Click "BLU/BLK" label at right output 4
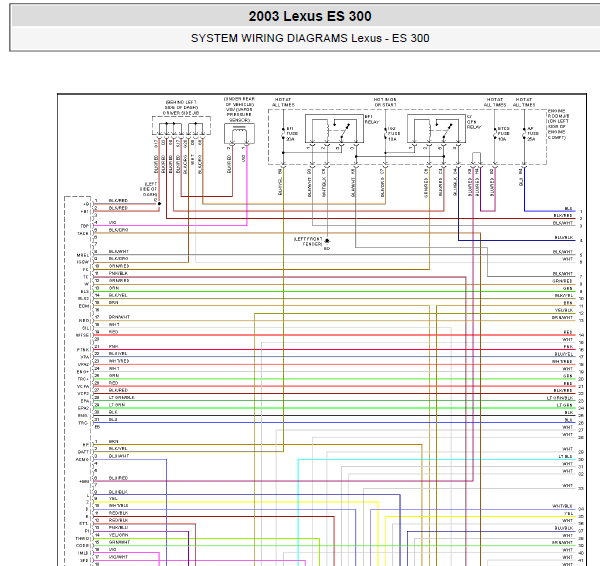 click(x=564, y=238)
